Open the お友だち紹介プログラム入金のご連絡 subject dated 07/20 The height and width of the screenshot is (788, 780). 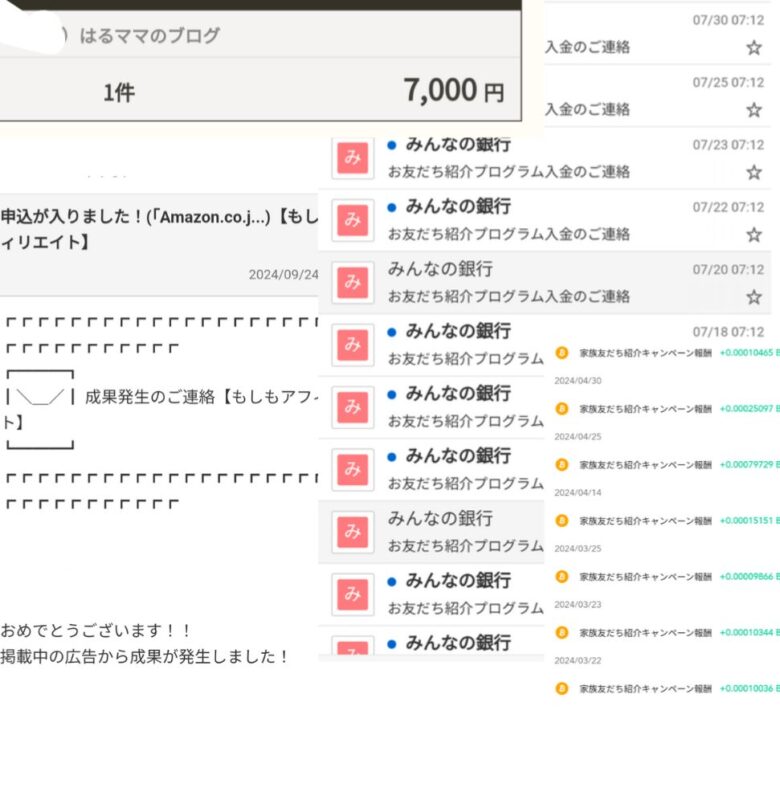point(509,297)
